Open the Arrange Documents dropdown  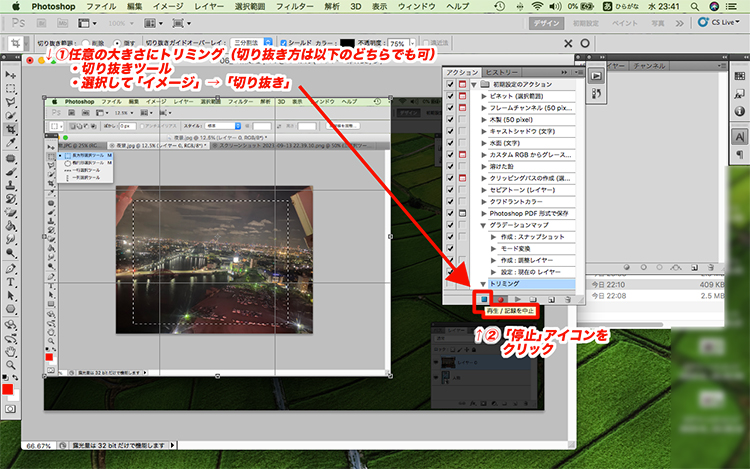coord(154,23)
